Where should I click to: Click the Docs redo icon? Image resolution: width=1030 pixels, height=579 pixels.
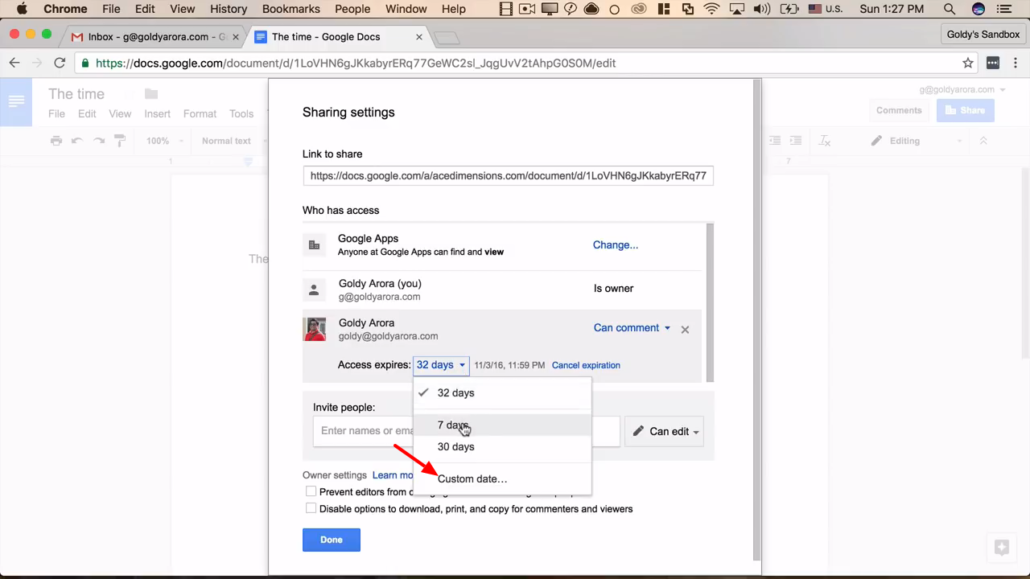coord(99,141)
